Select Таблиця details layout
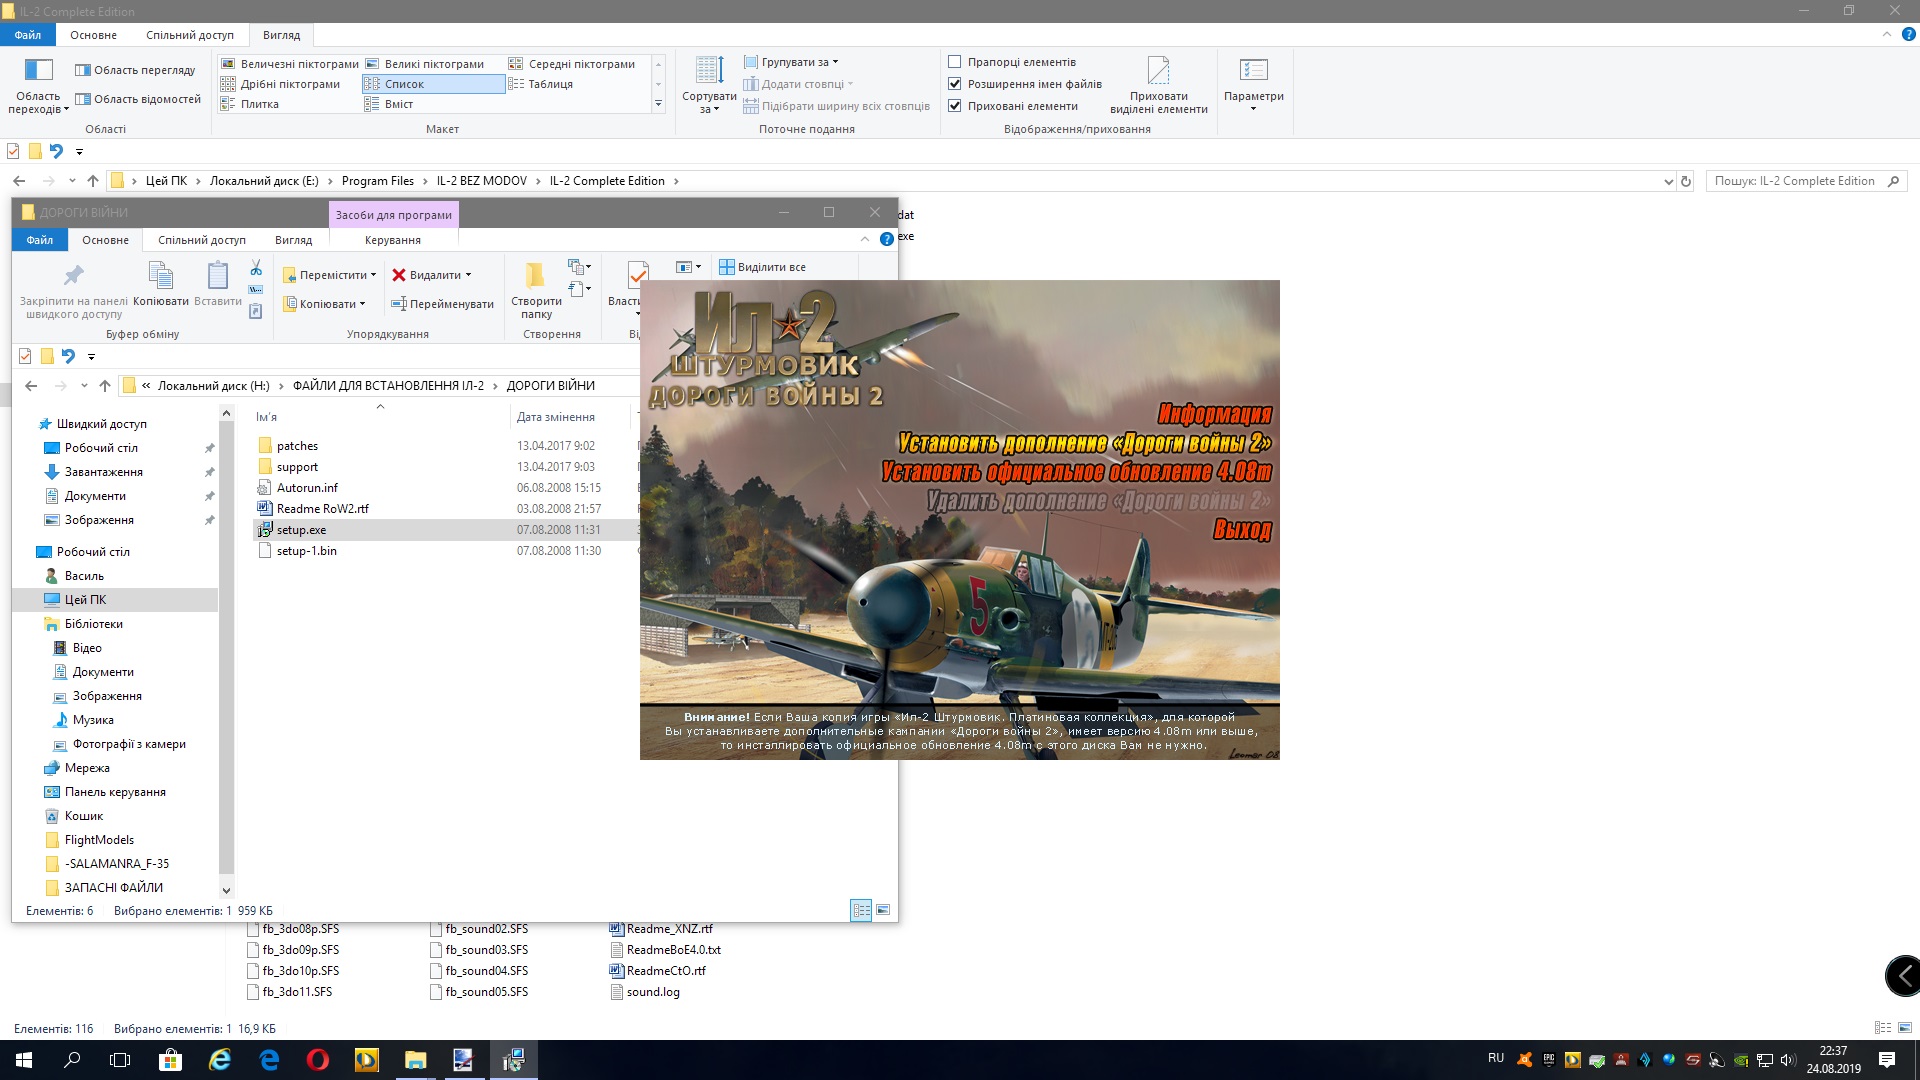Screen dimensions: 1920x1080 (x=541, y=84)
